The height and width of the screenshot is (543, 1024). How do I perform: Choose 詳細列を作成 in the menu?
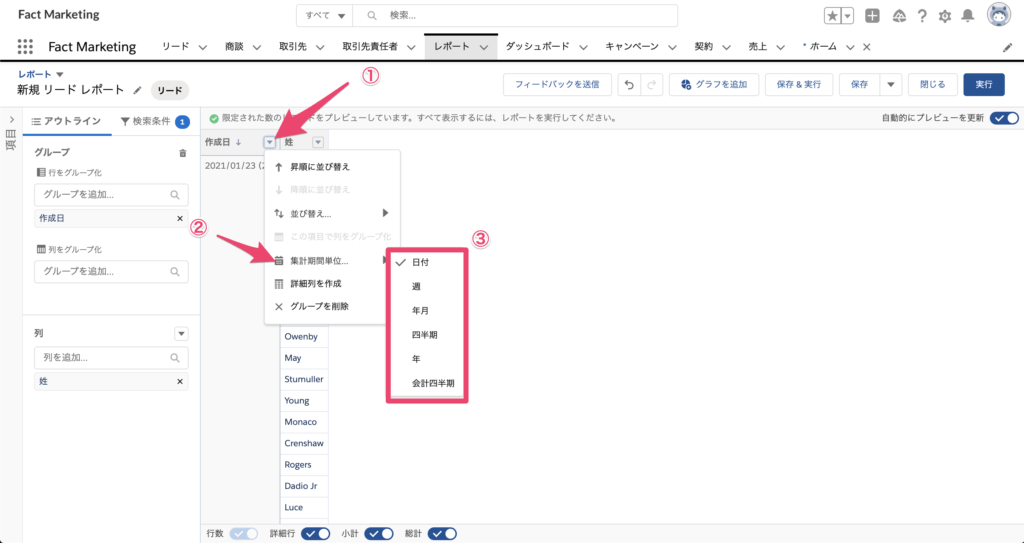coord(332,284)
